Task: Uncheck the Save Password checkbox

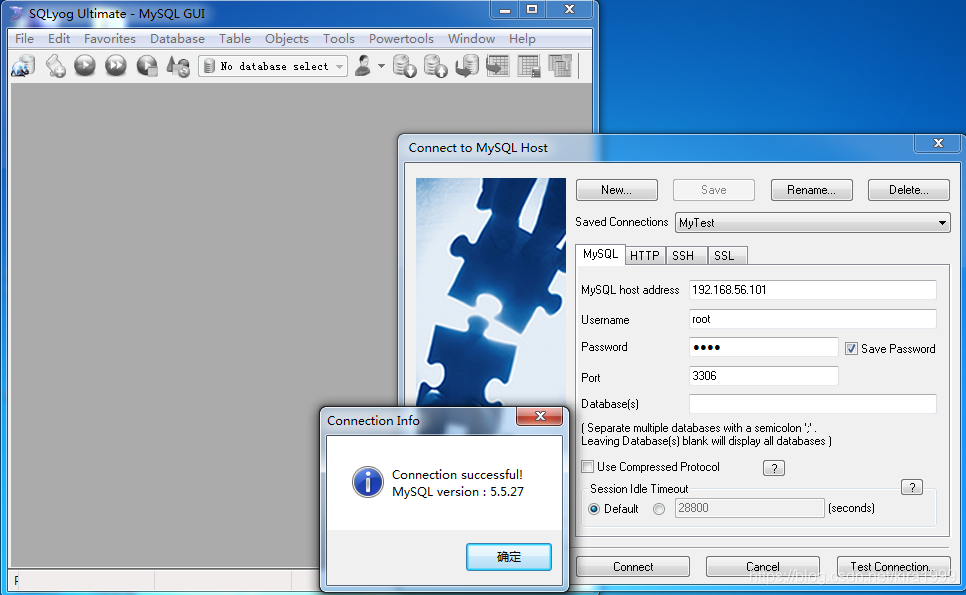Action: click(x=851, y=349)
